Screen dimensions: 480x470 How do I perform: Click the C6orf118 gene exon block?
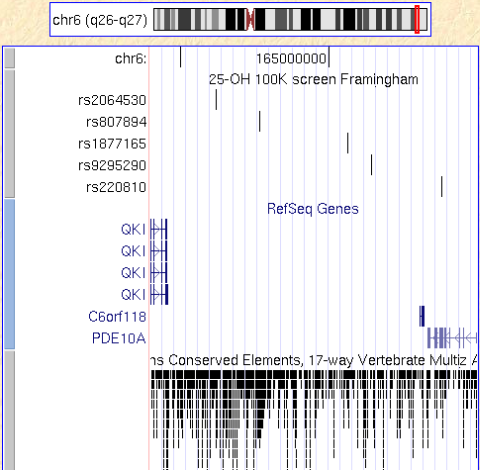click(422, 316)
